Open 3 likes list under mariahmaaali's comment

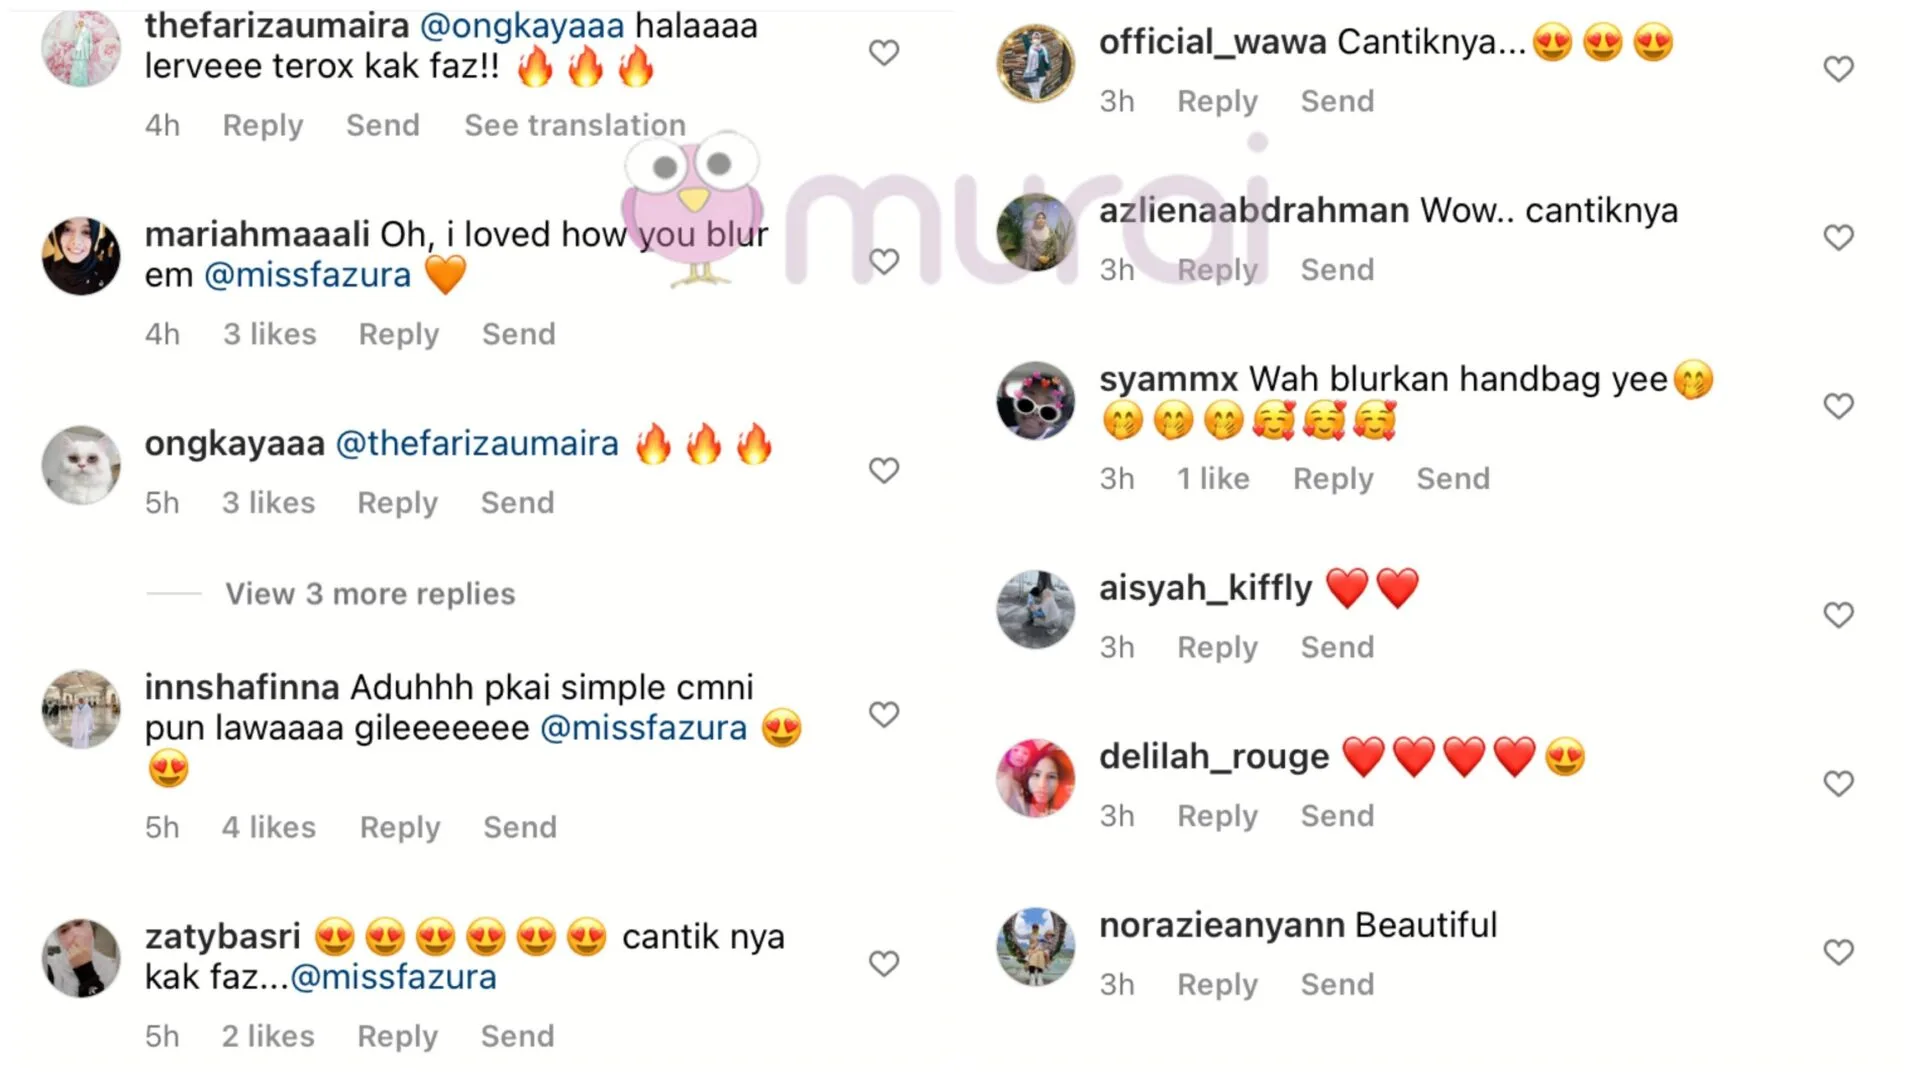[270, 334]
